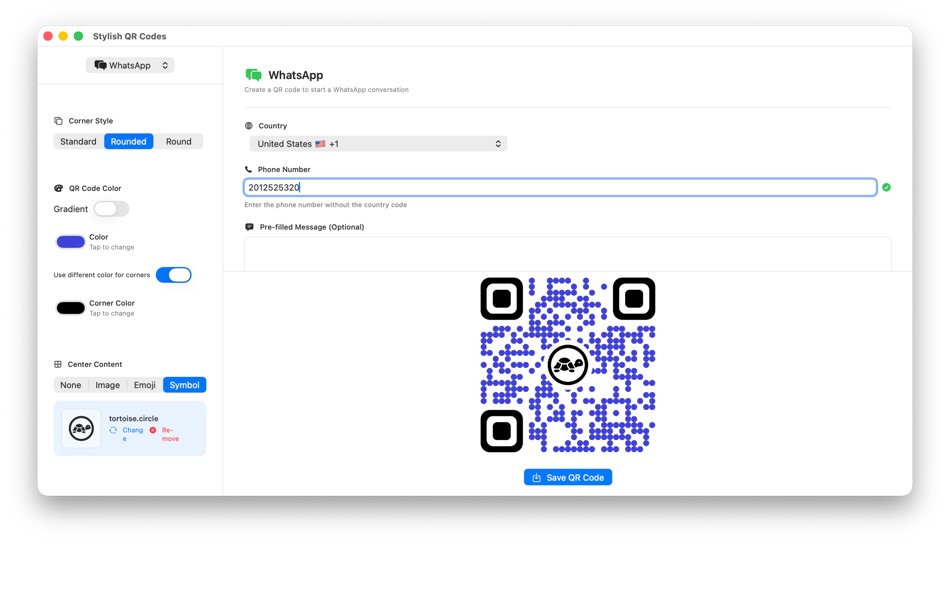Select the None center content tab
The height and width of the screenshot is (594, 950).
click(x=71, y=384)
